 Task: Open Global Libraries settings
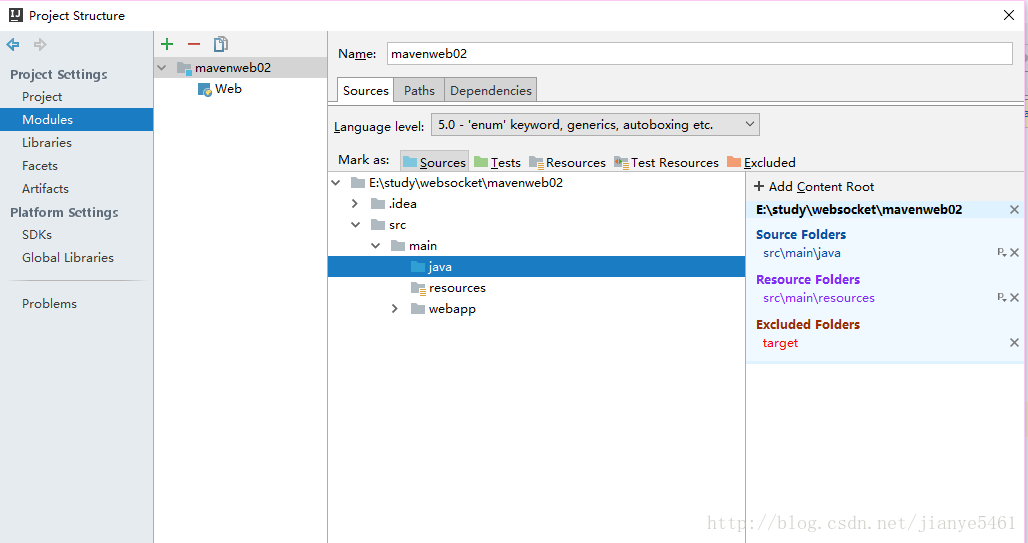tap(68, 257)
